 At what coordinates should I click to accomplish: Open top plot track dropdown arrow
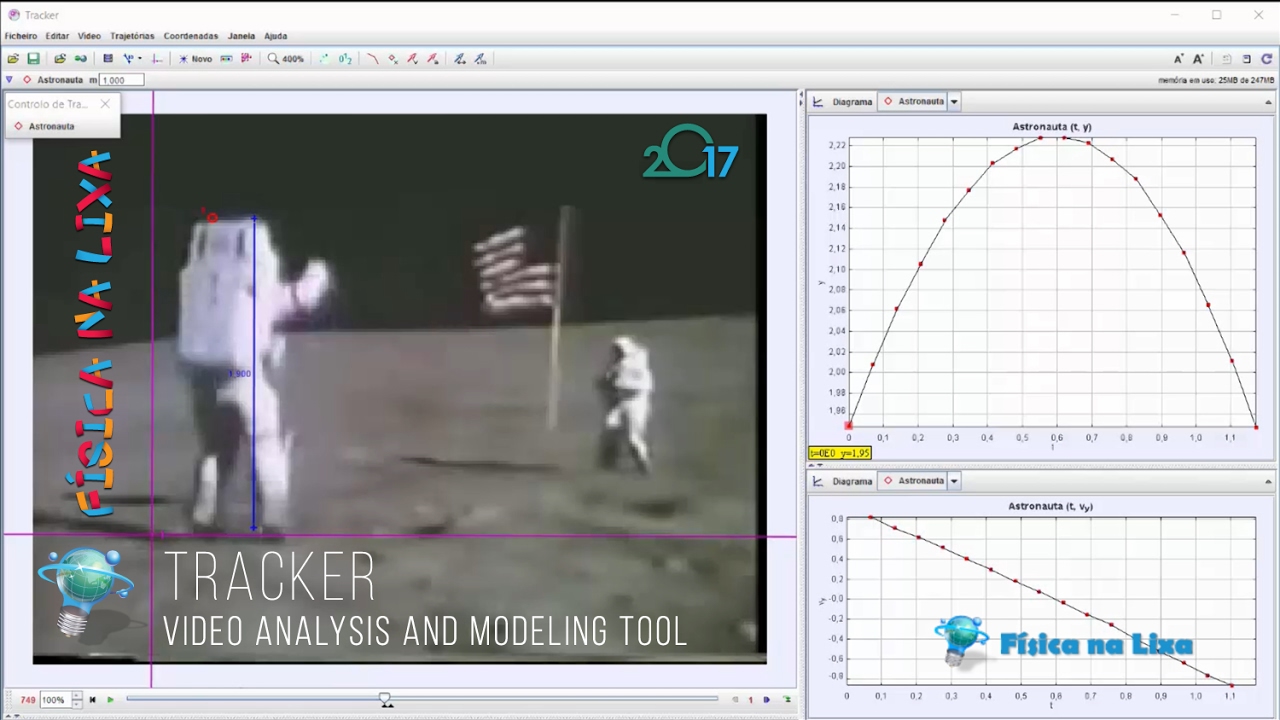point(954,101)
